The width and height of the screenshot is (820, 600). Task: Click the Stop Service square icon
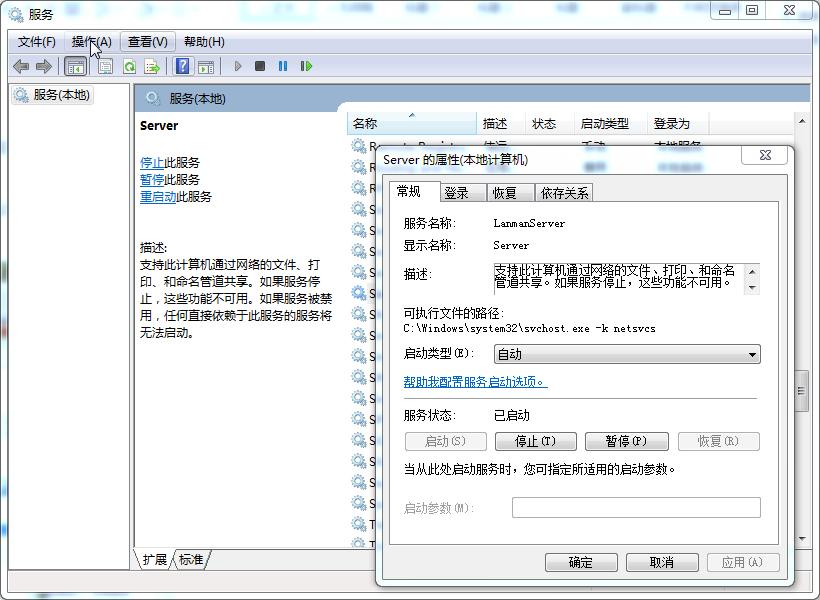pos(260,66)
